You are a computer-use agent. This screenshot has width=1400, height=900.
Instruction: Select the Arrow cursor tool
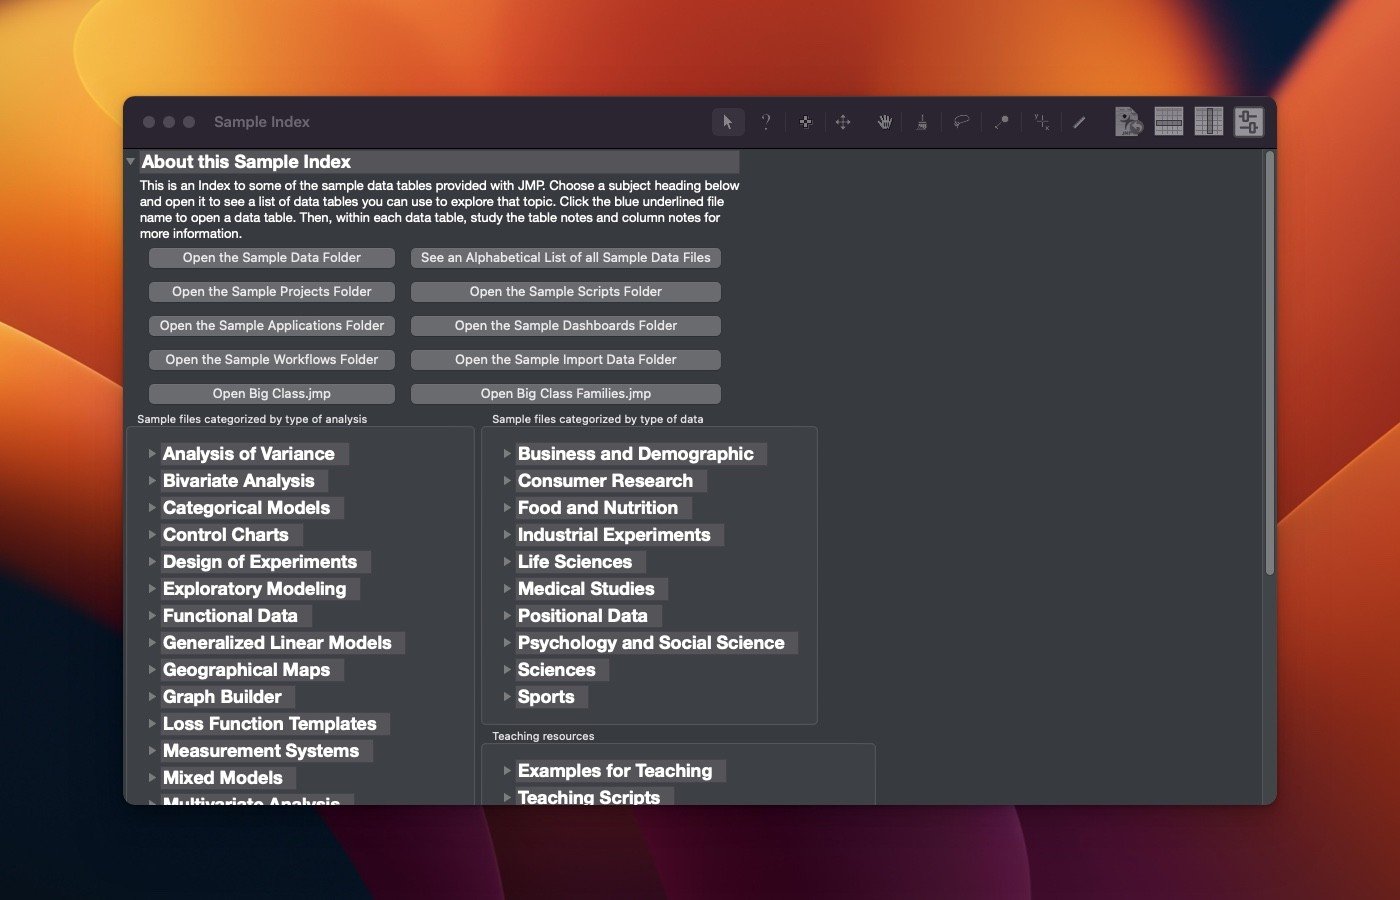727,122
